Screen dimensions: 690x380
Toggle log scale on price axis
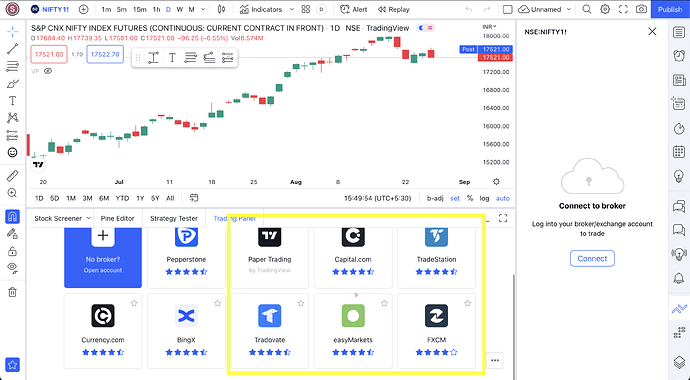(484, 198)
